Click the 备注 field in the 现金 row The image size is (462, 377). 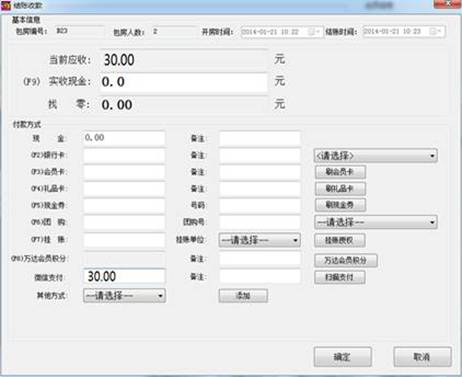point(260,138)
